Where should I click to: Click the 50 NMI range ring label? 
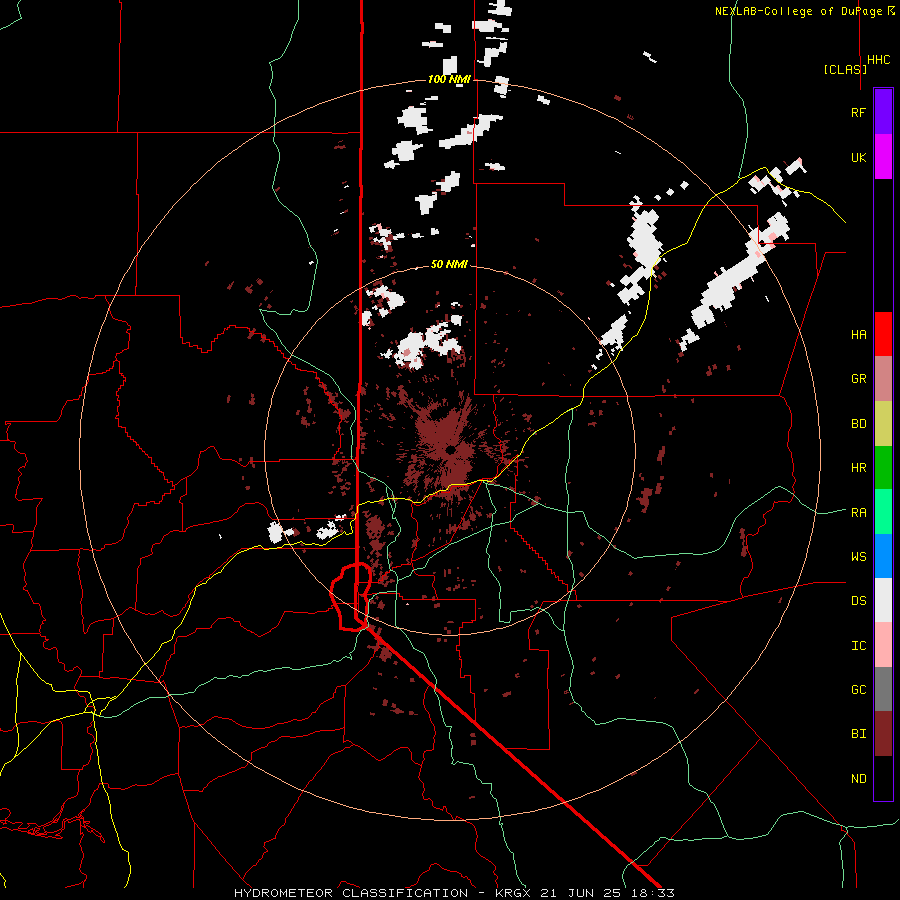click(x=449, y=264)
